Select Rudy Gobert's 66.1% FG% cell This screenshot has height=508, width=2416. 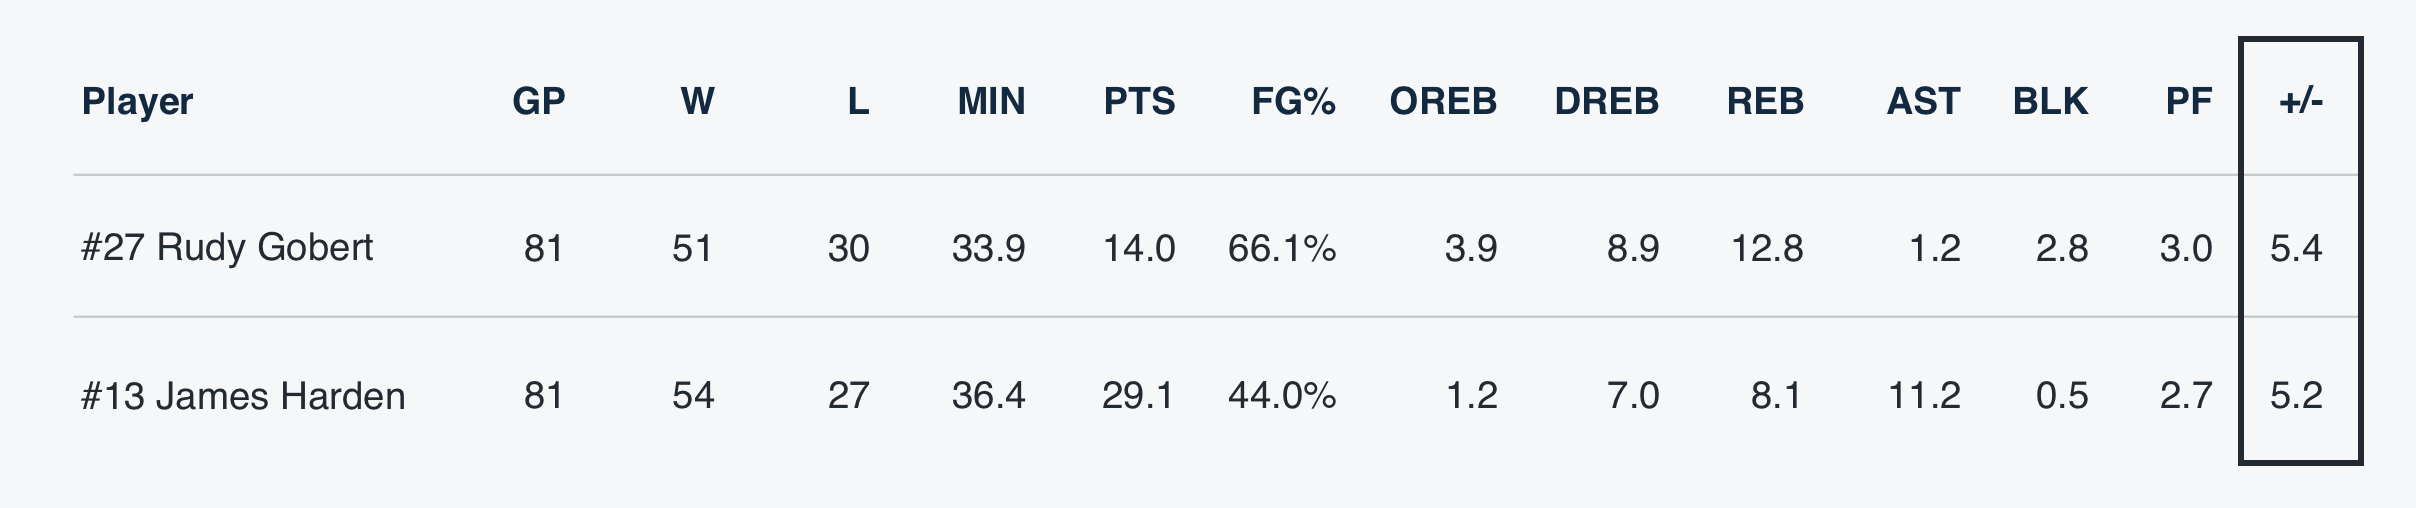coord(1281,248)
